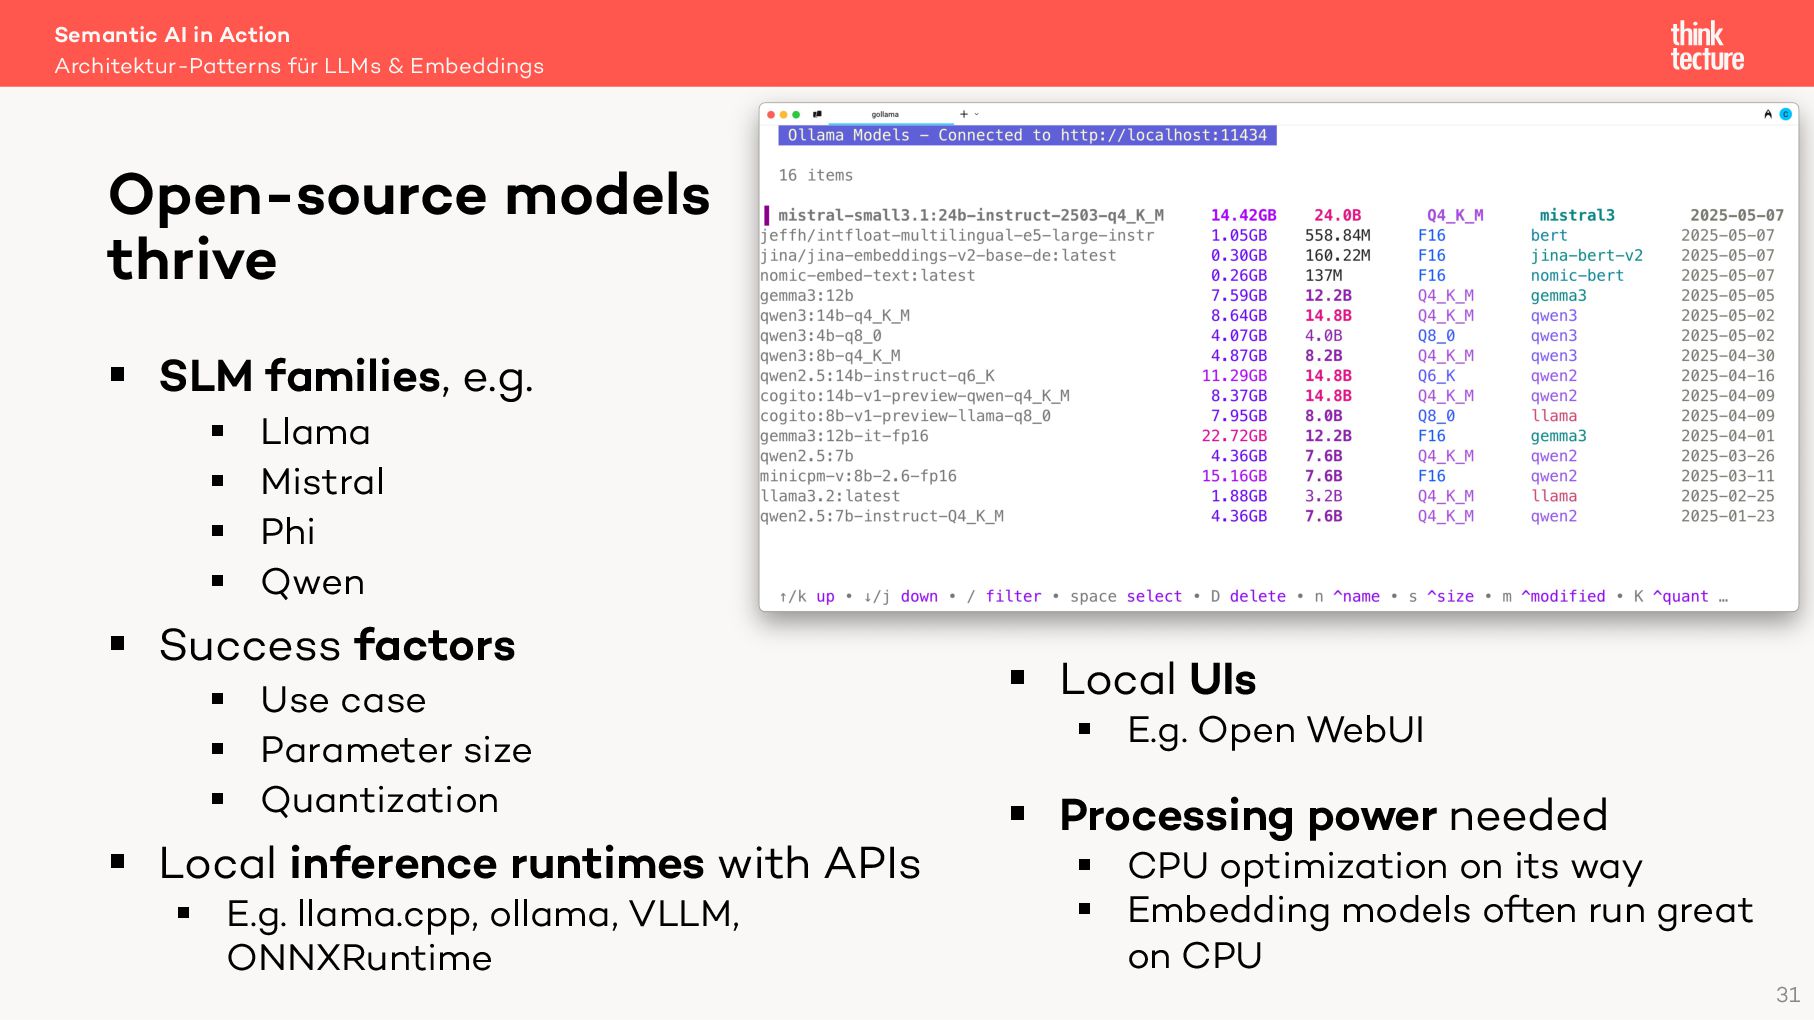This screenshot has width=1814, height=1020.
Task: Click the 'Mistral' bullet item
Action: tap(322, 482)
